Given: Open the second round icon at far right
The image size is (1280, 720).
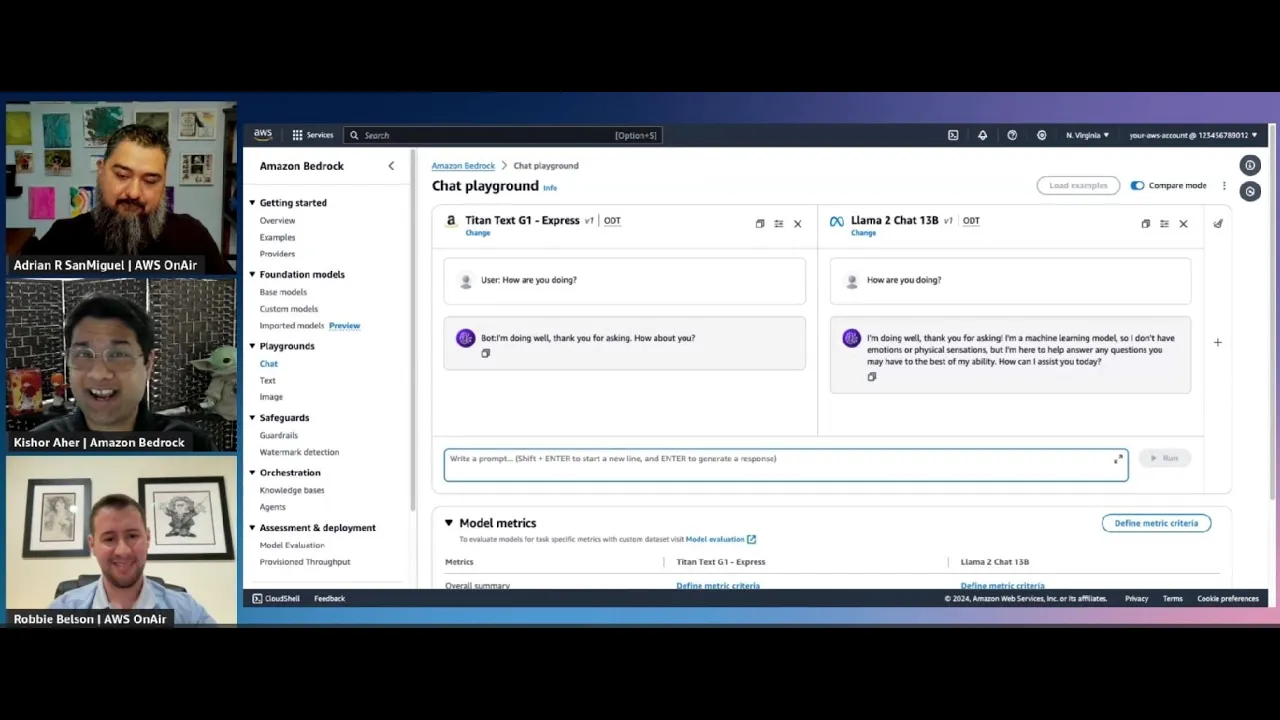Looking at the screenshot, I should click(x=1250, y=191).
